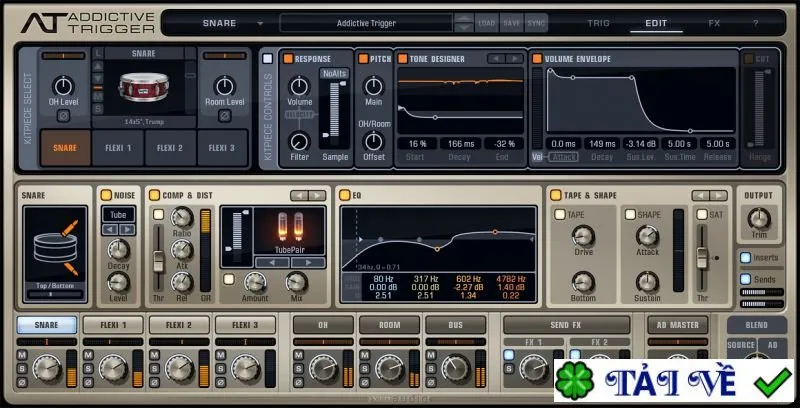
Task: Open the help question mark tab
Action: [756, 23]
